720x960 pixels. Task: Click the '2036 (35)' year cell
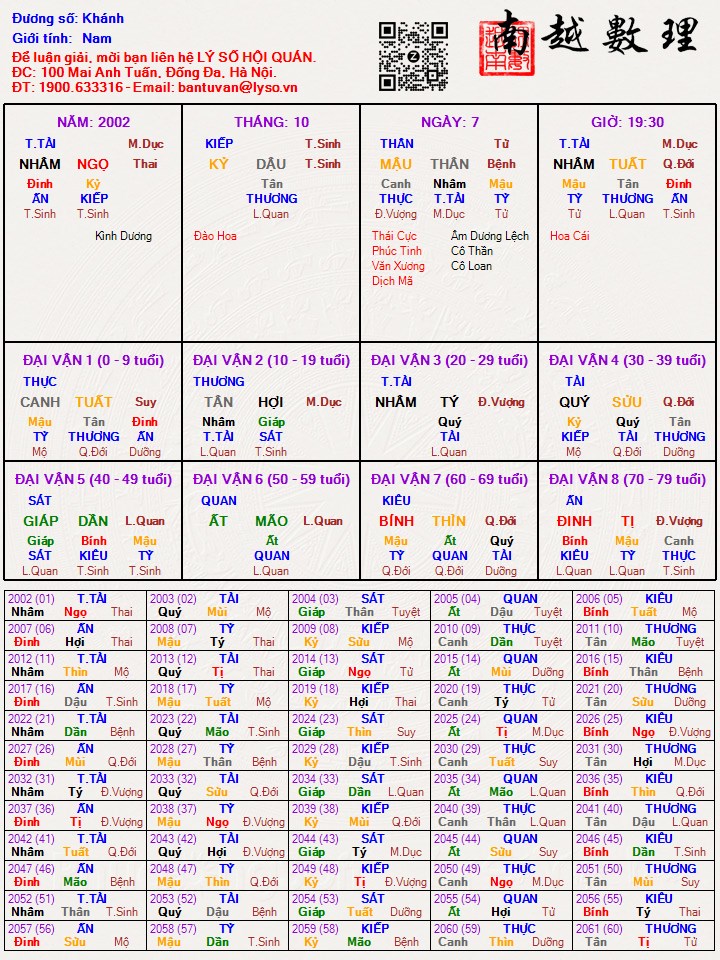point(643,786)
